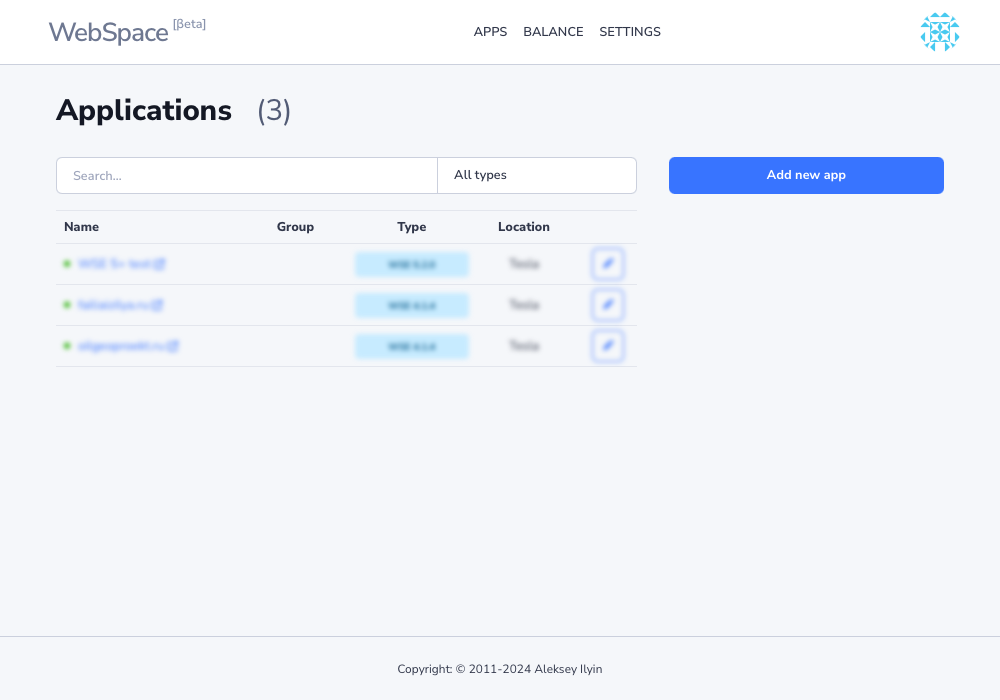Screen dimensions: 1000x700
Task: Click the external link icon of the third app
Action: click(x=173, y=346)
